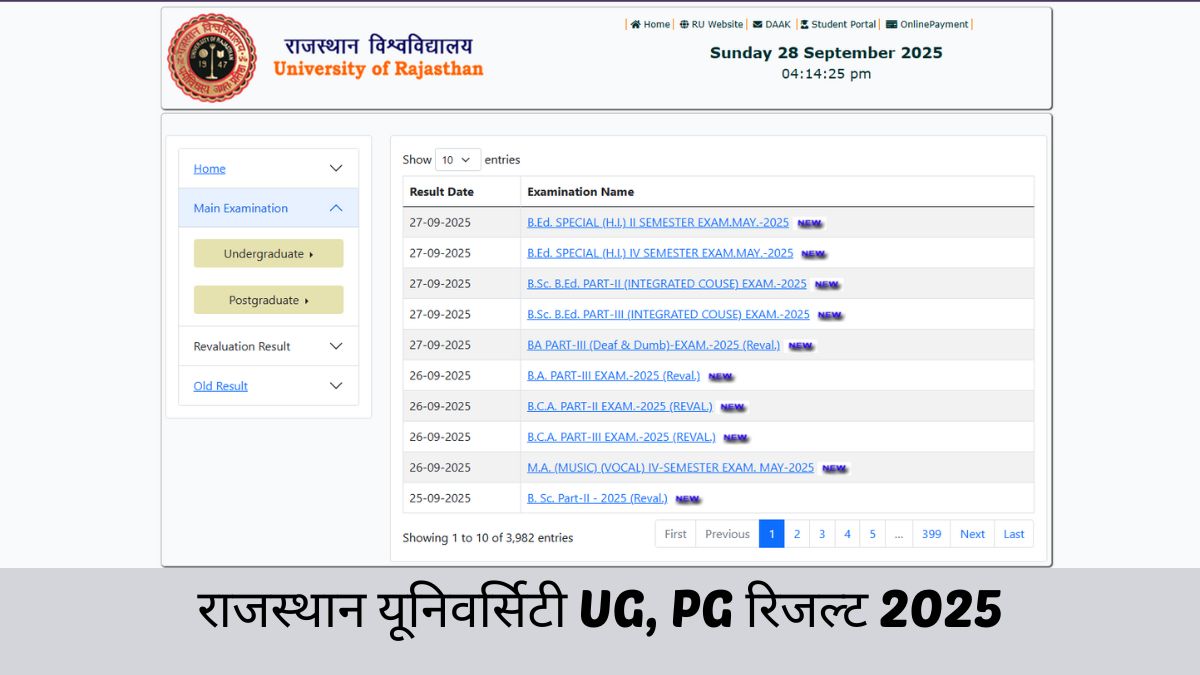Click NEW badge beside B.C.A. PART-III Reval
1200x675 pixels.
tap(736, 438)
